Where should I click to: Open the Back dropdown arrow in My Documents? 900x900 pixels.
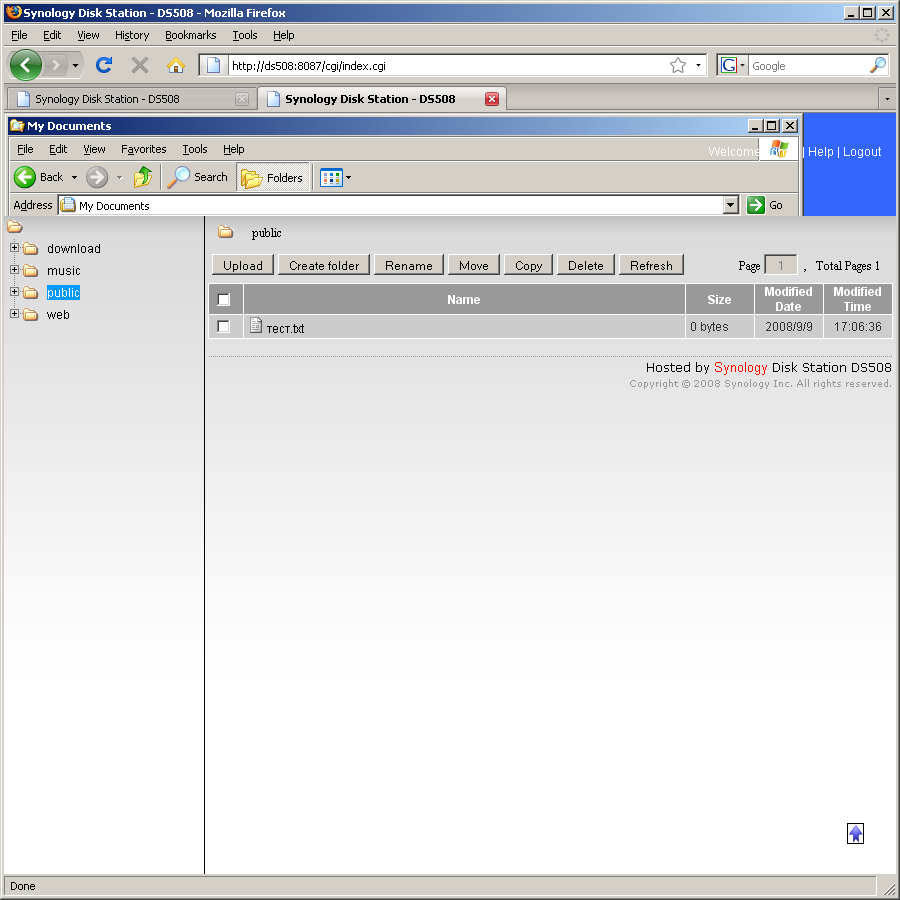[x=74, y=178]
